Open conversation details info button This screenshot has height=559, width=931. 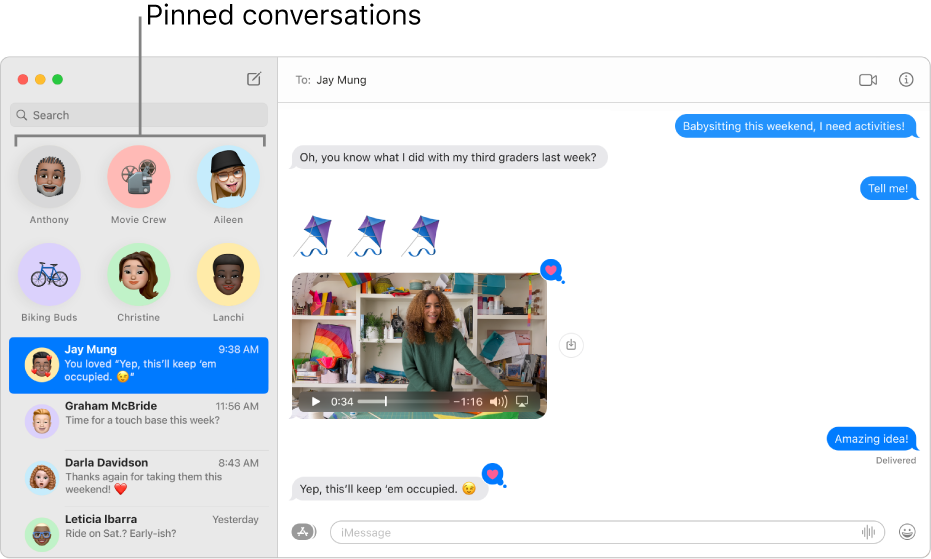coord(905,80)
